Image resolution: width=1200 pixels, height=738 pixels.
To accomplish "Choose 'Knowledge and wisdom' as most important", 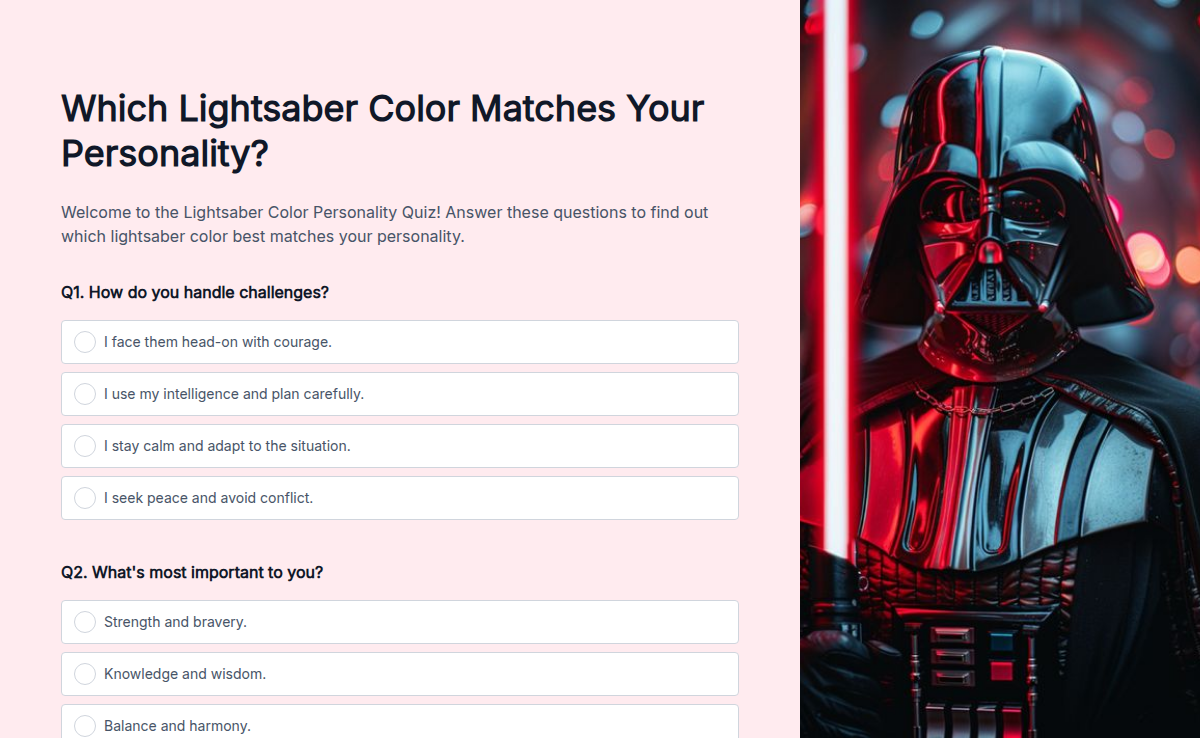I will [x=85, y=674].
